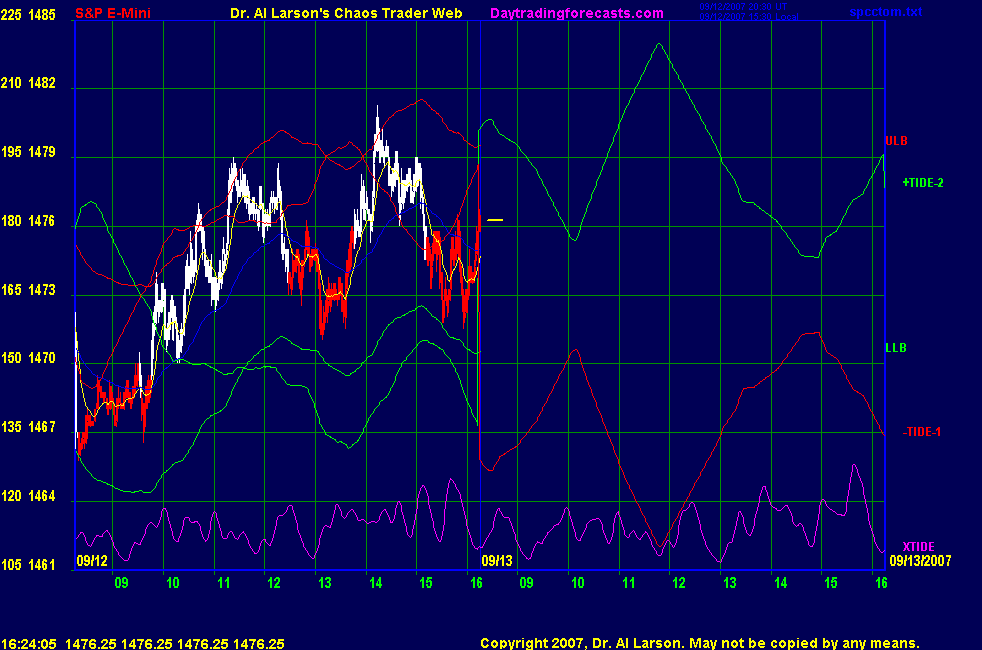982x650 pixels.
Task: Open the Daytradingforecasts.com label
Action: 577,13
